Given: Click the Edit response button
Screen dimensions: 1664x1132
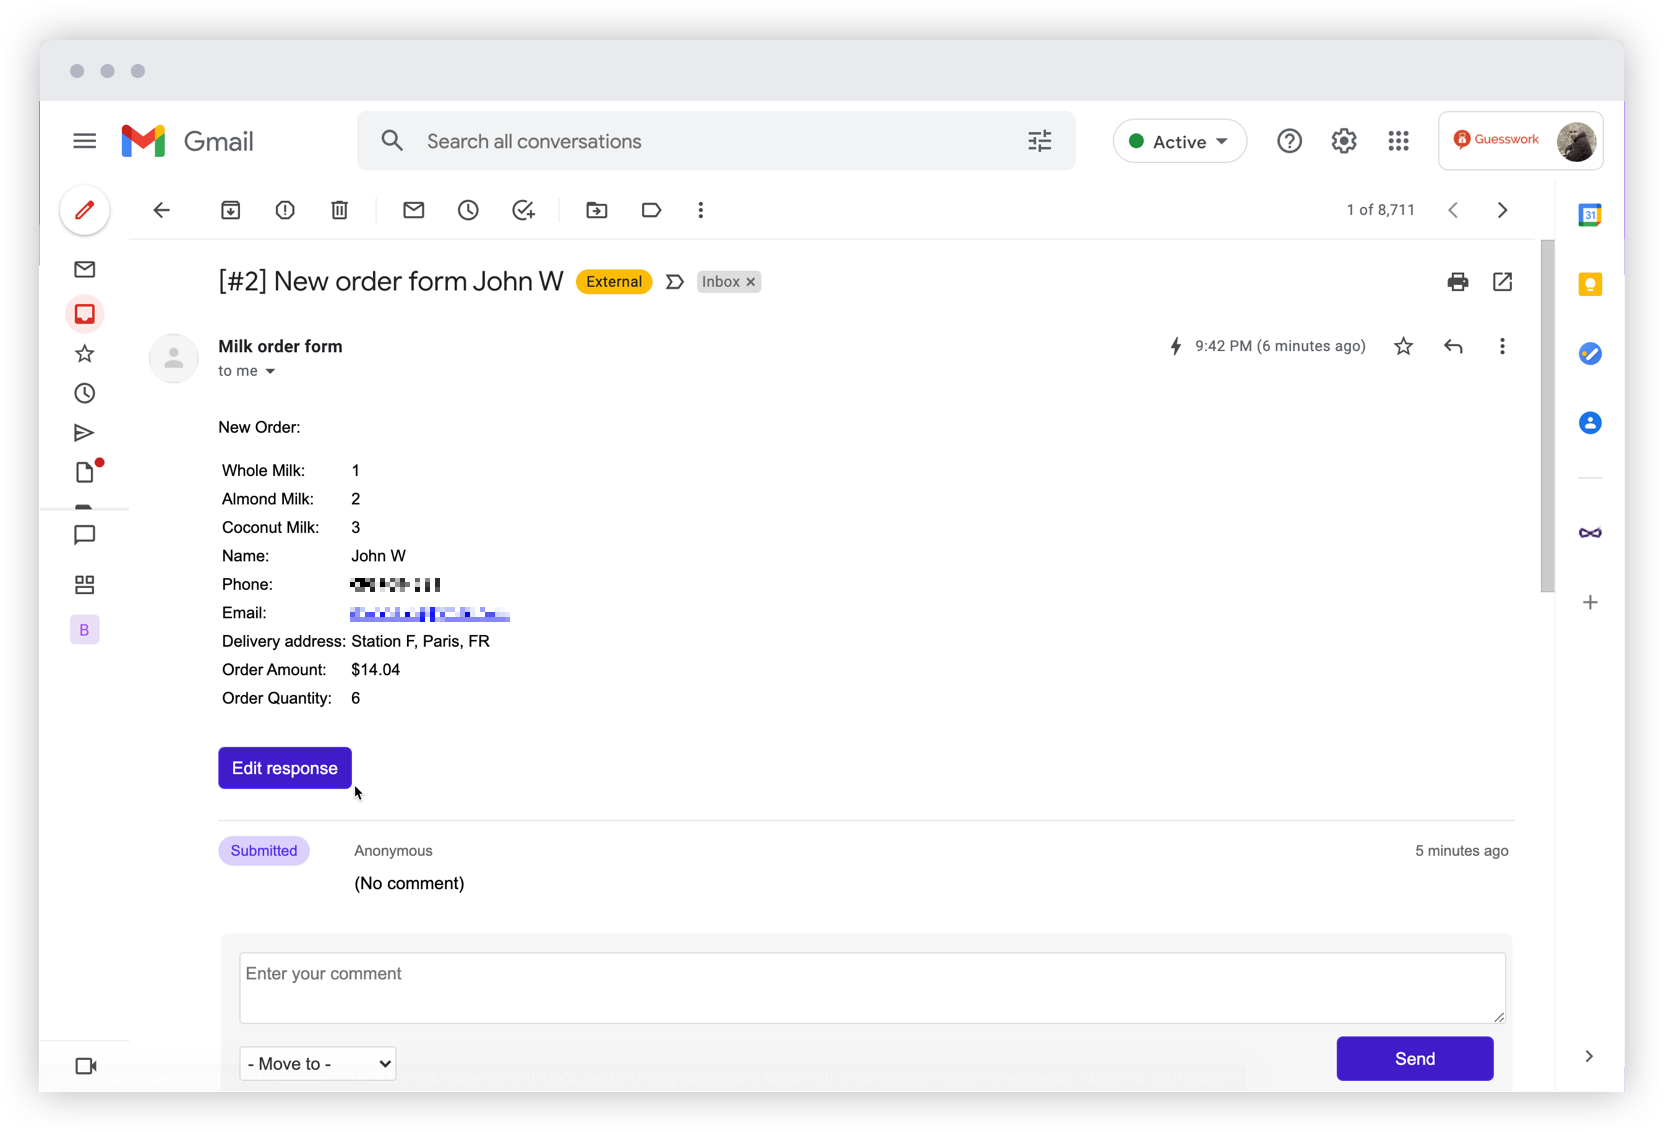Looking at the screenshot, I should [284, 768].
